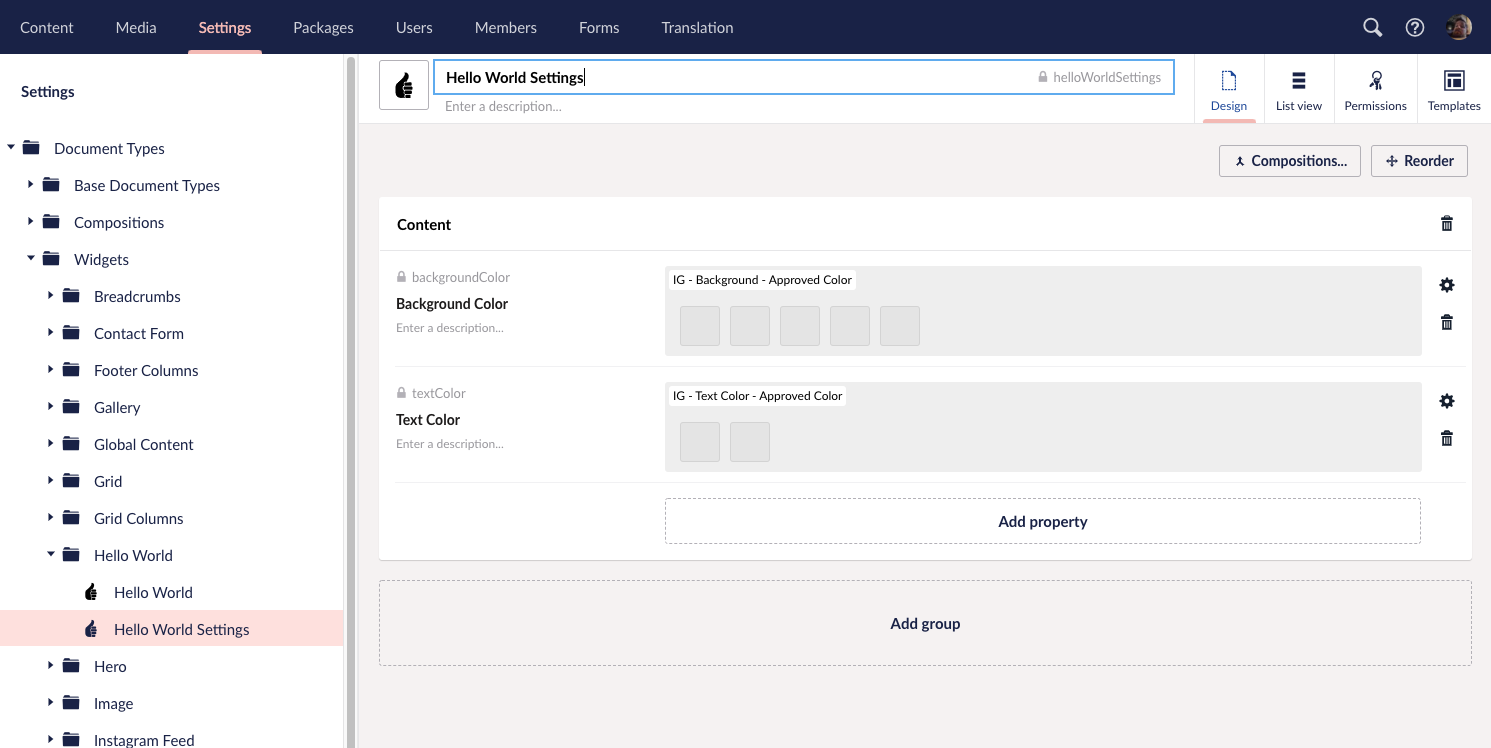
Task: Collapse the Hello World folder
Action: 51,555
